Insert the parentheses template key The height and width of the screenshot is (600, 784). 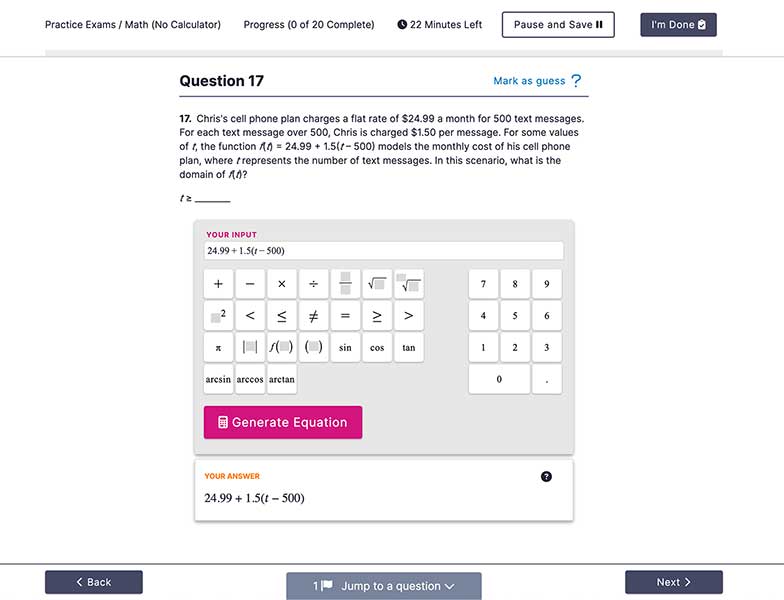(x=313, y=348)
